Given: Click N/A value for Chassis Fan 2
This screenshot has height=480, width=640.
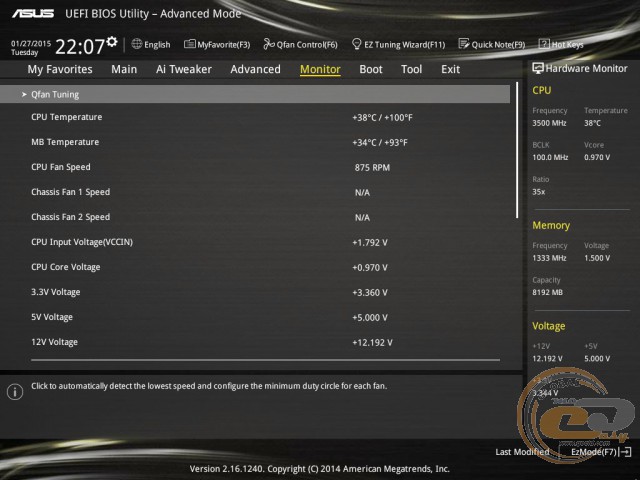Looking at the screenshot, I should coord(362,218).
